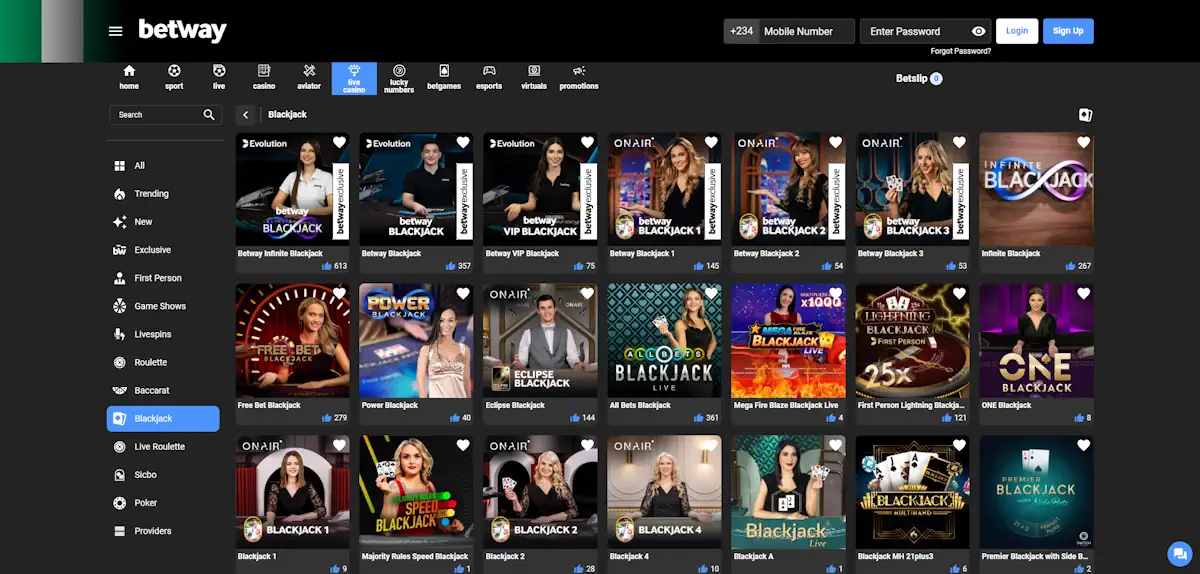
Task: Favorite Power Blackjack with heart icon
Action: pos(463,294)
